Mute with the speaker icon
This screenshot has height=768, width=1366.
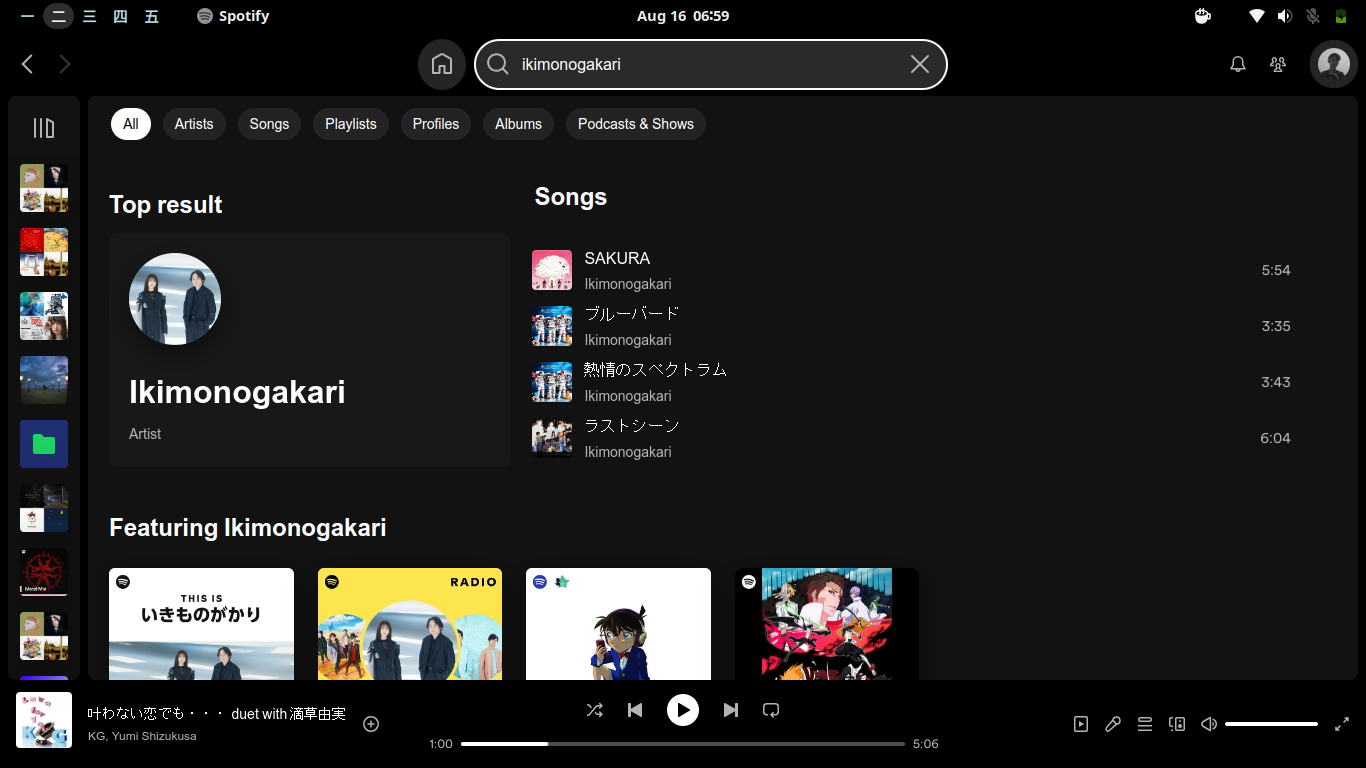pyautogui.click(x=1209, y=724)
